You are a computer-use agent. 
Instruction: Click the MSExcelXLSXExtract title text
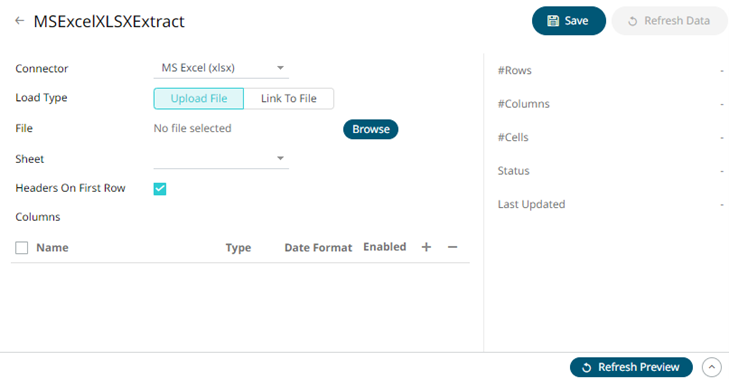tap(109, 21)
